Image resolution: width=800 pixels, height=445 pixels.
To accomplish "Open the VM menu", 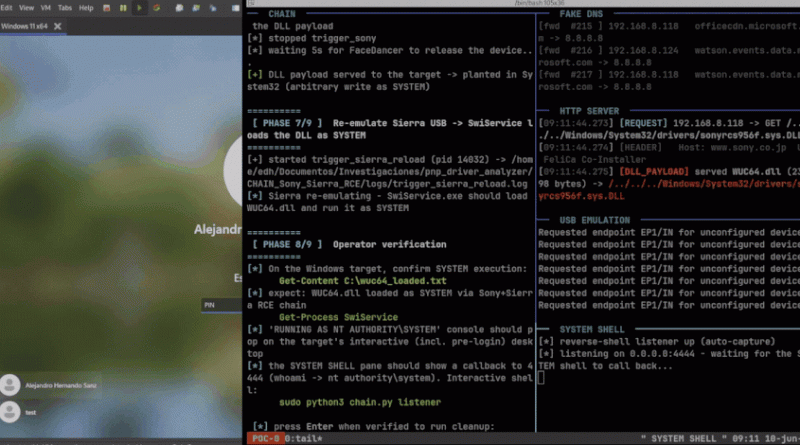I will click(45, 8).
